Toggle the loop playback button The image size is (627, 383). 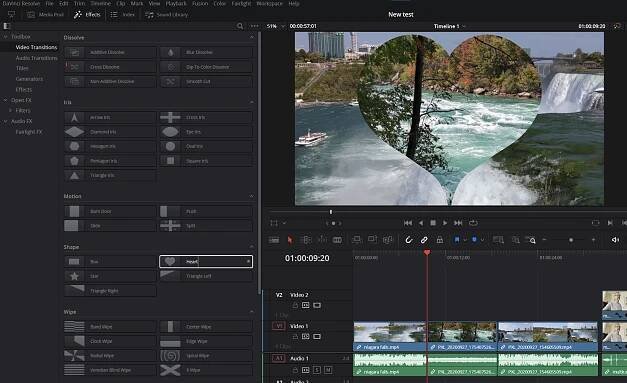tap(473, 223)
